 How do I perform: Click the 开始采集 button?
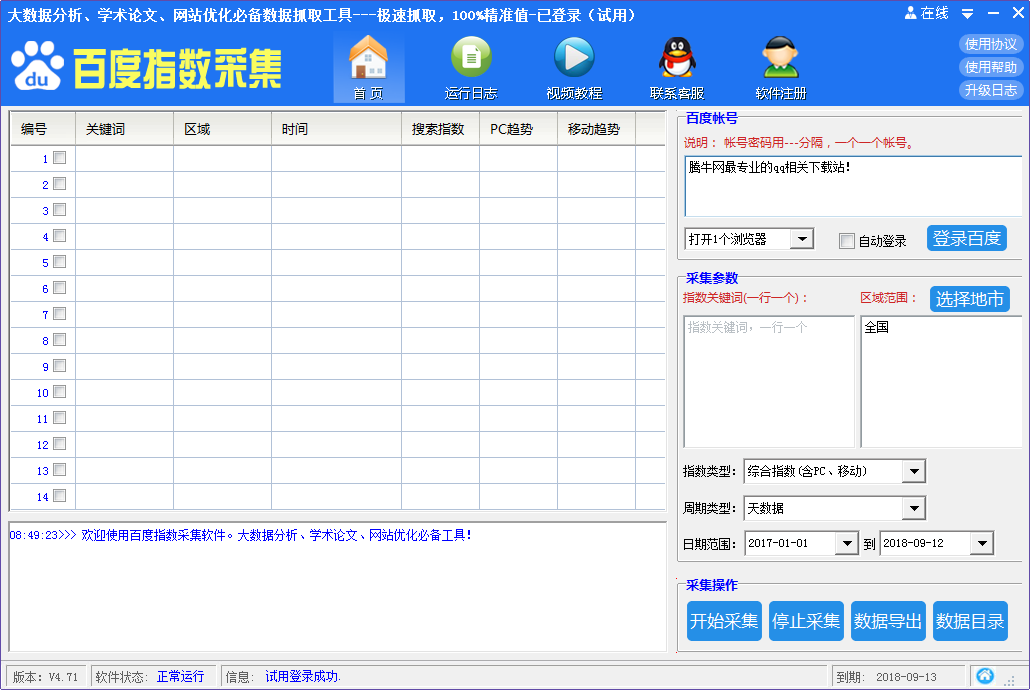coord(724,620)
